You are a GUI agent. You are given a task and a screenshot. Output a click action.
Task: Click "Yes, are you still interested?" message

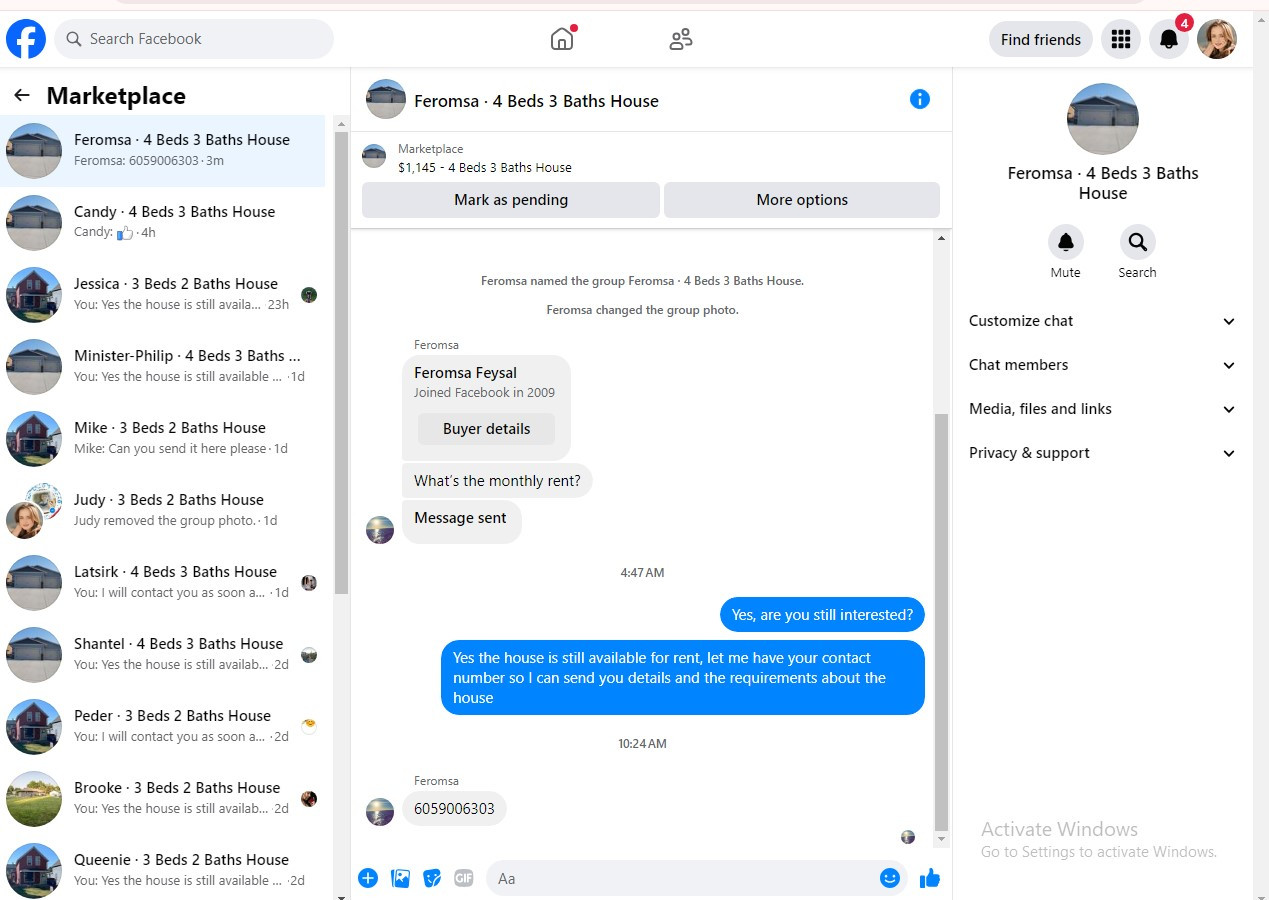pyautogui.click(x=822, y=615)
